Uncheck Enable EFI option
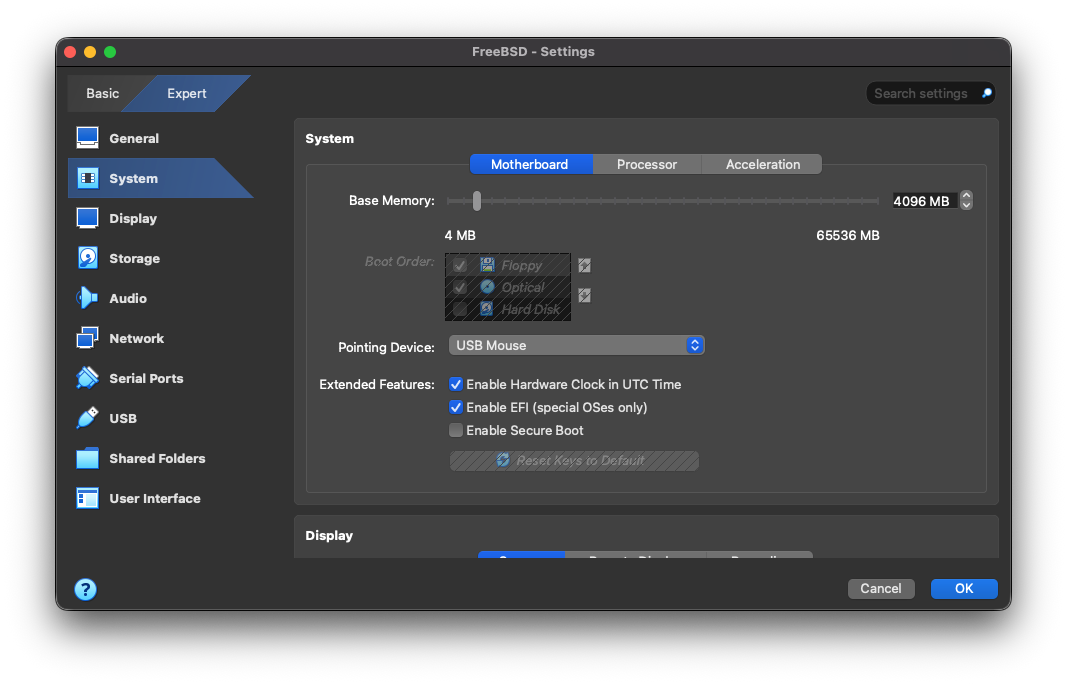Image resolution: width=1067 pixels, height=684 pixels. coord(456,408)
